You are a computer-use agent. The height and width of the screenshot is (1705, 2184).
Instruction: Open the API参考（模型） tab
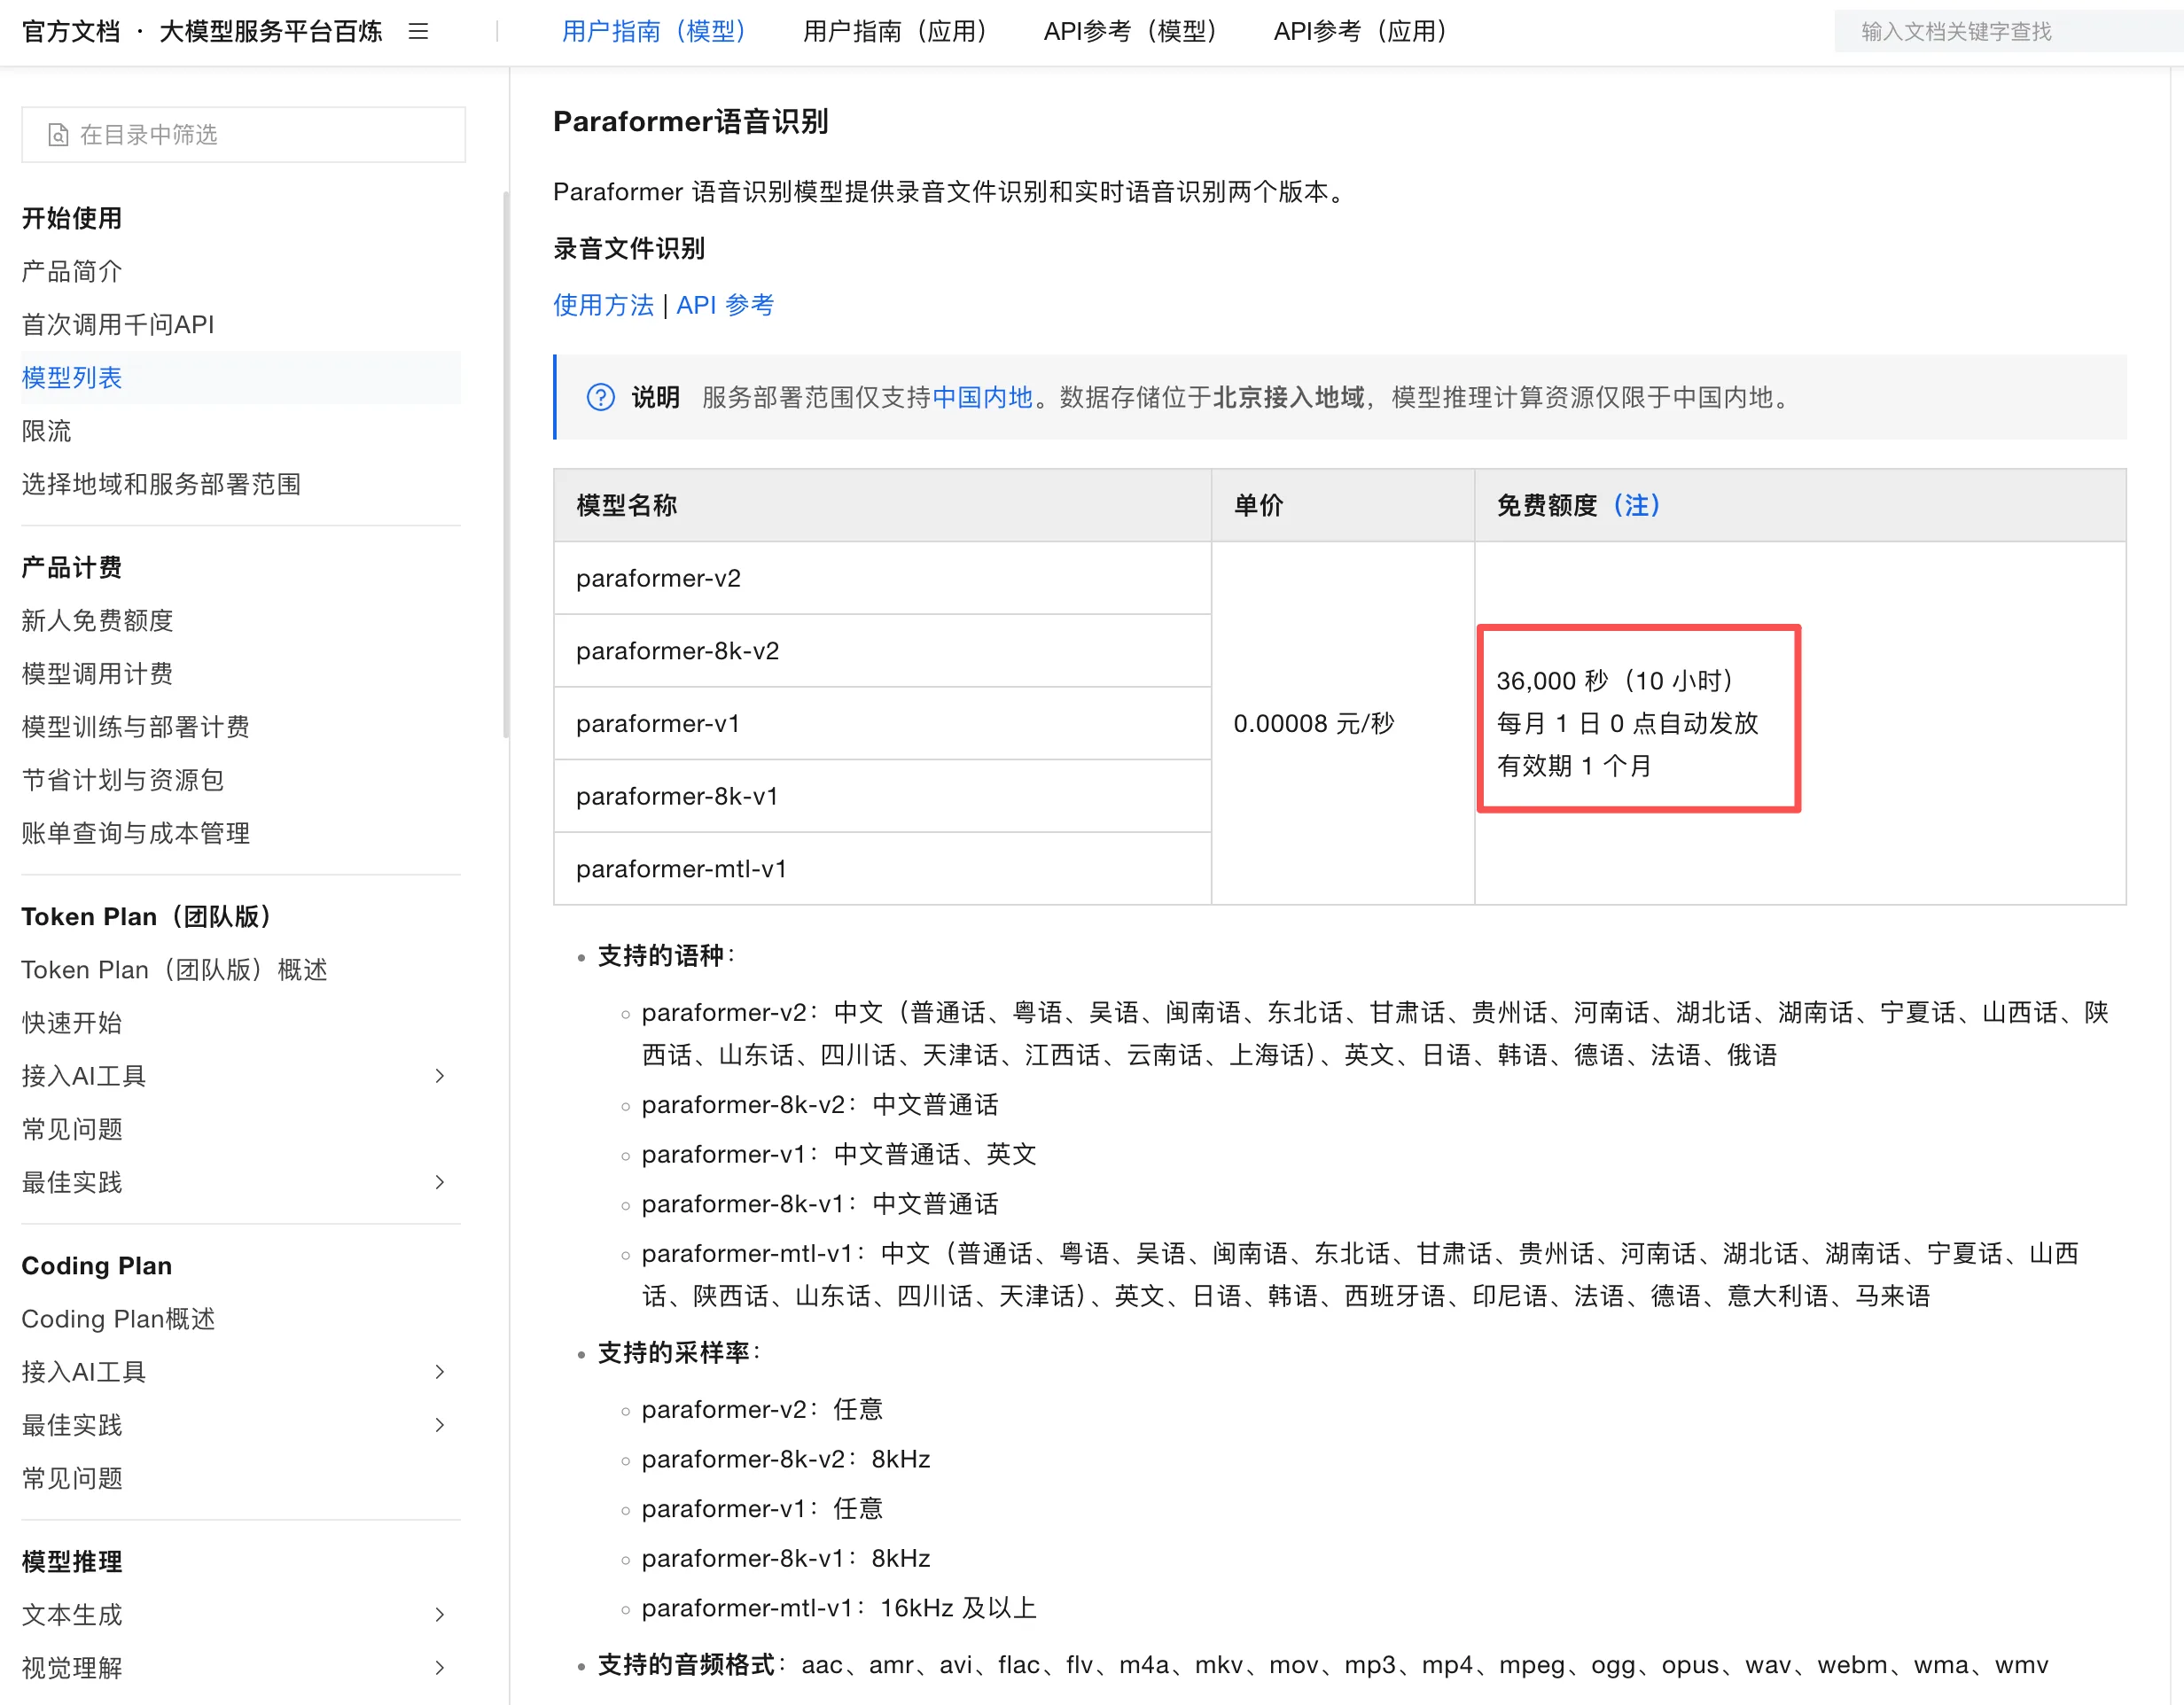pyautogui.click(x=1130, y=32)
